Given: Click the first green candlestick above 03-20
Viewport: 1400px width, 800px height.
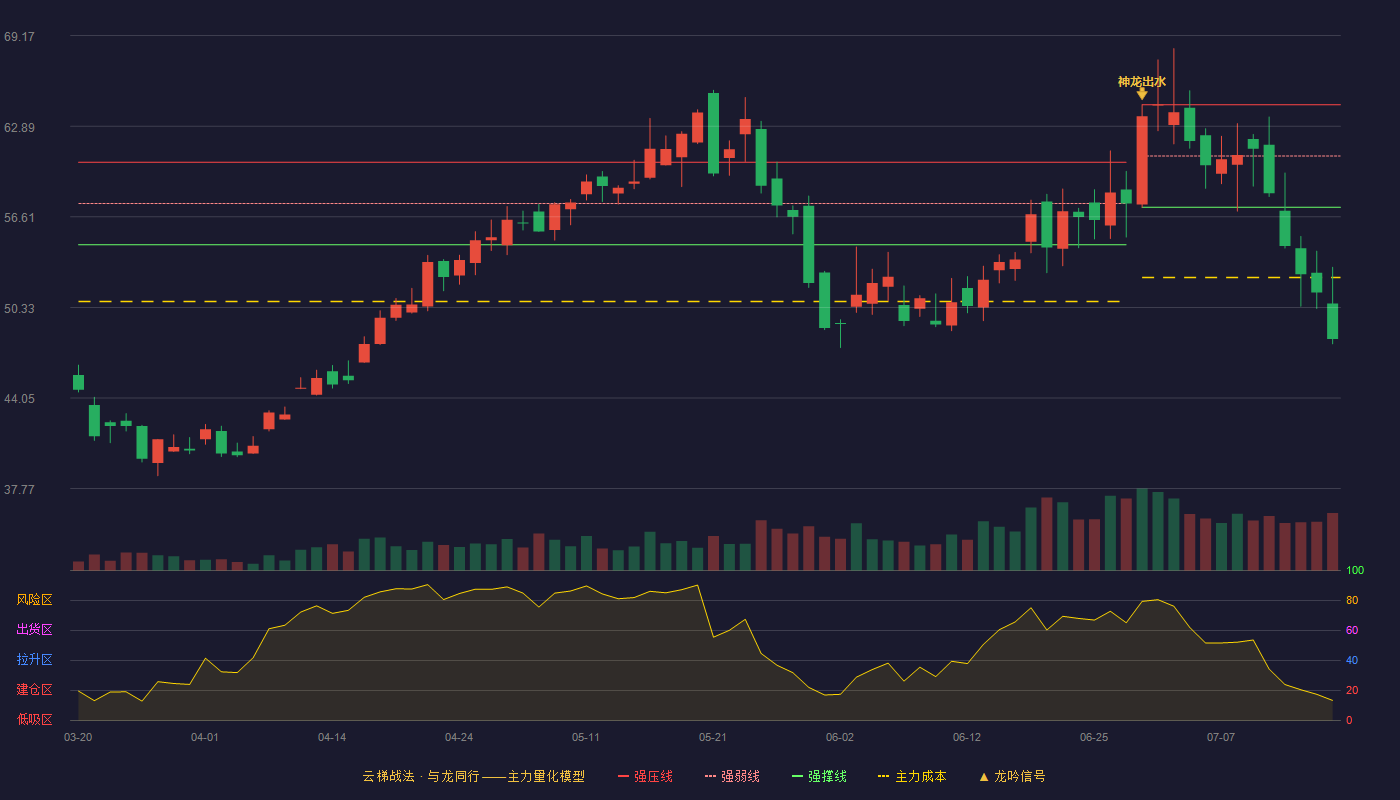Looking at the screenshot, I should 78,382.
